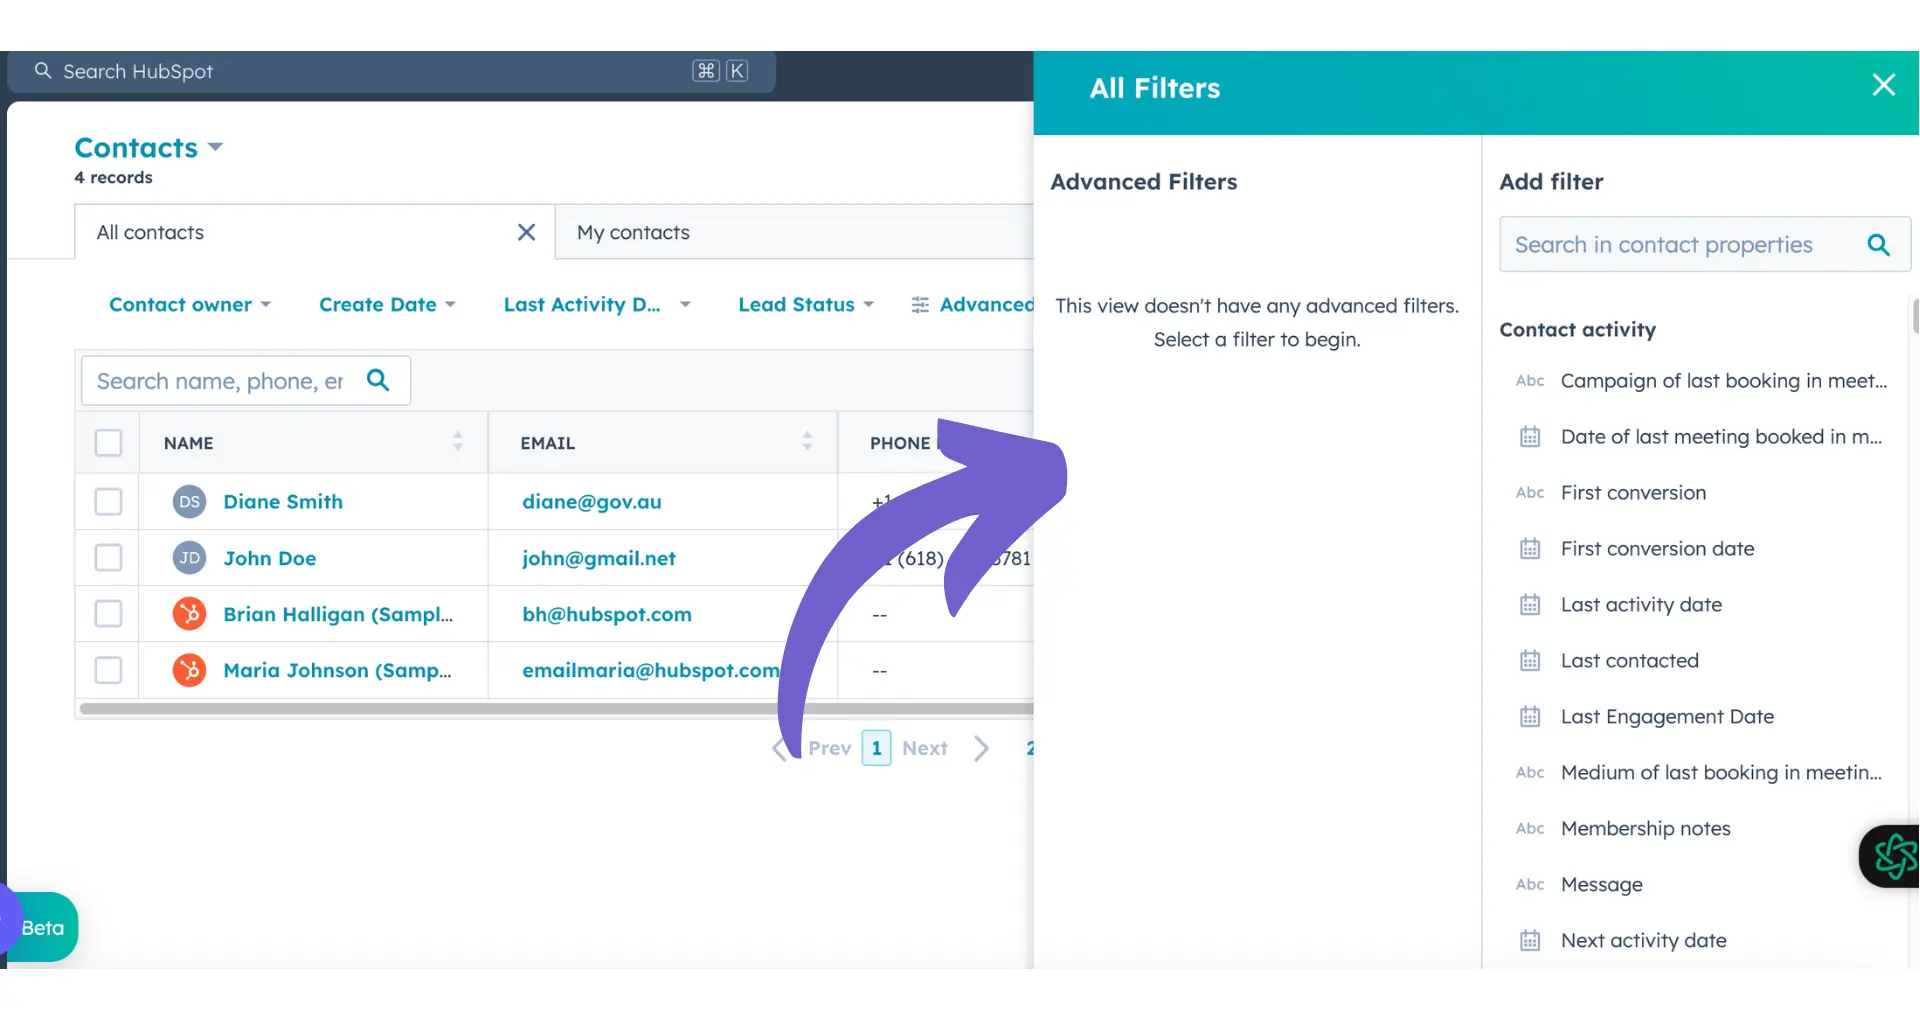This screenshot has height=1020, width=1920.
Task: Check the box for Diane Smith
Action: (x=108, y=502)
